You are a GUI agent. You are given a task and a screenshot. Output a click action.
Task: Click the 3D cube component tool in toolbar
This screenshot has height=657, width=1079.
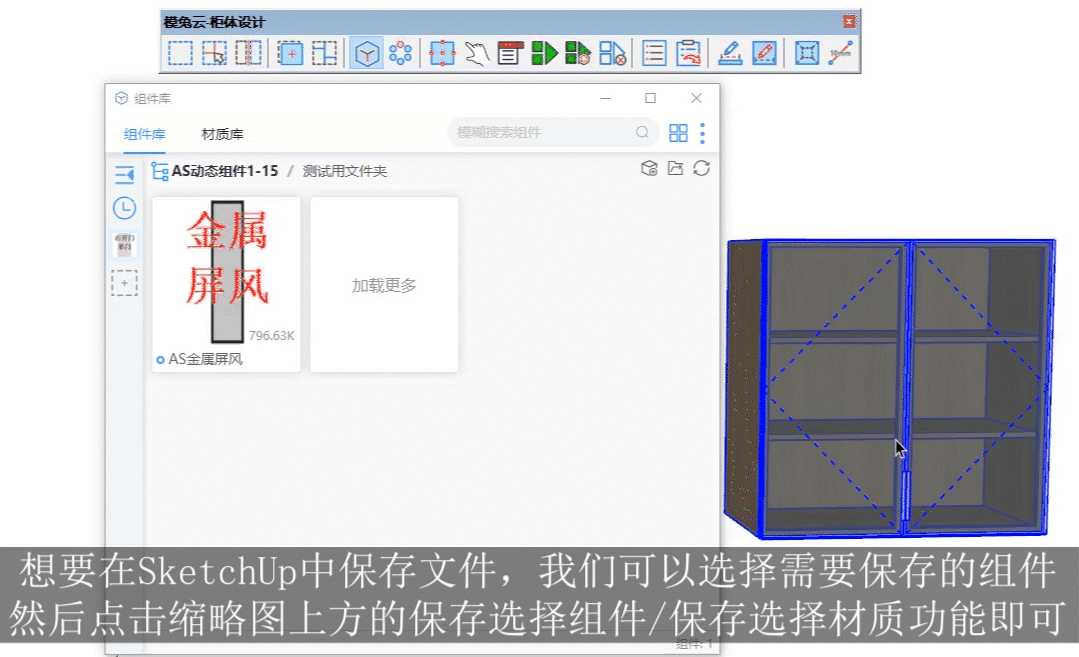[x=367, y=53]
